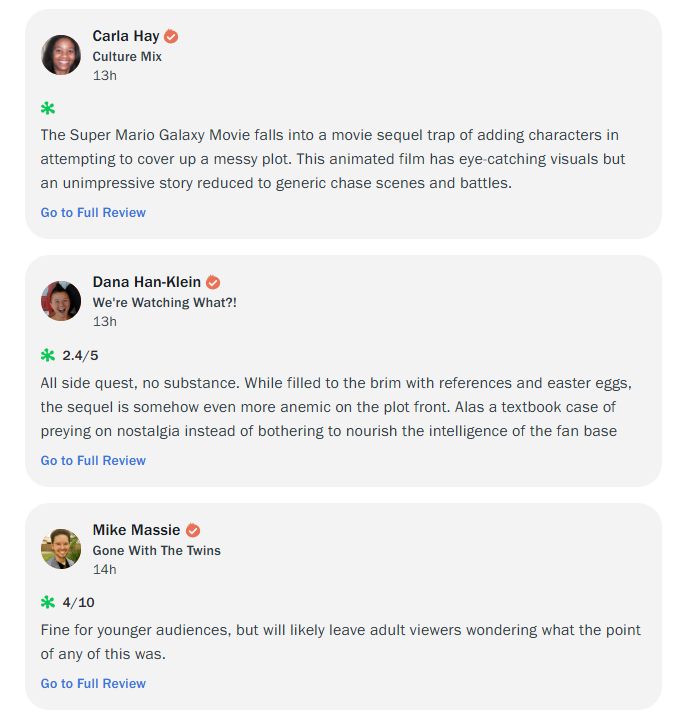Image resolution: width=695 pixels, height=723 pixels.
Task: Open Dana Han-Klein's full review link
Action: point(93,460)
